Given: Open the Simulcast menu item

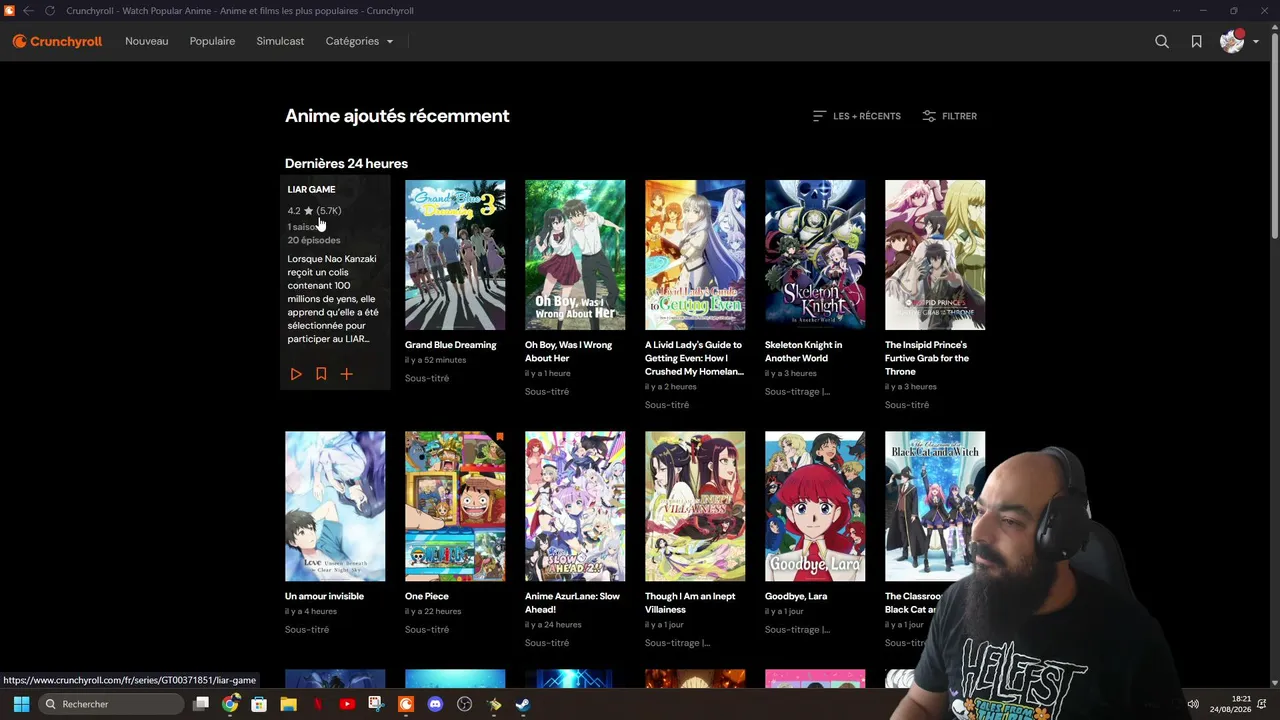Looking at the screenshot, I should point(280,41).
